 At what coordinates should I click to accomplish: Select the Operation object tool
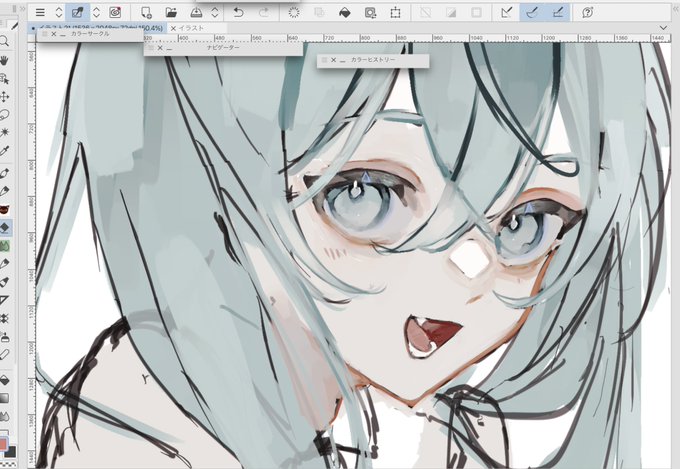point(4,79)
